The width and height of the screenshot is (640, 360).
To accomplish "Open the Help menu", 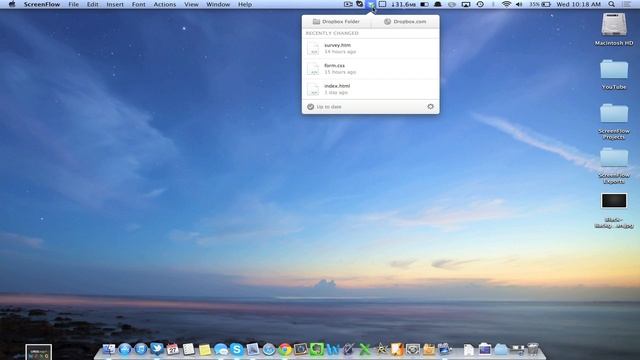I will click(x=245, y=4).
